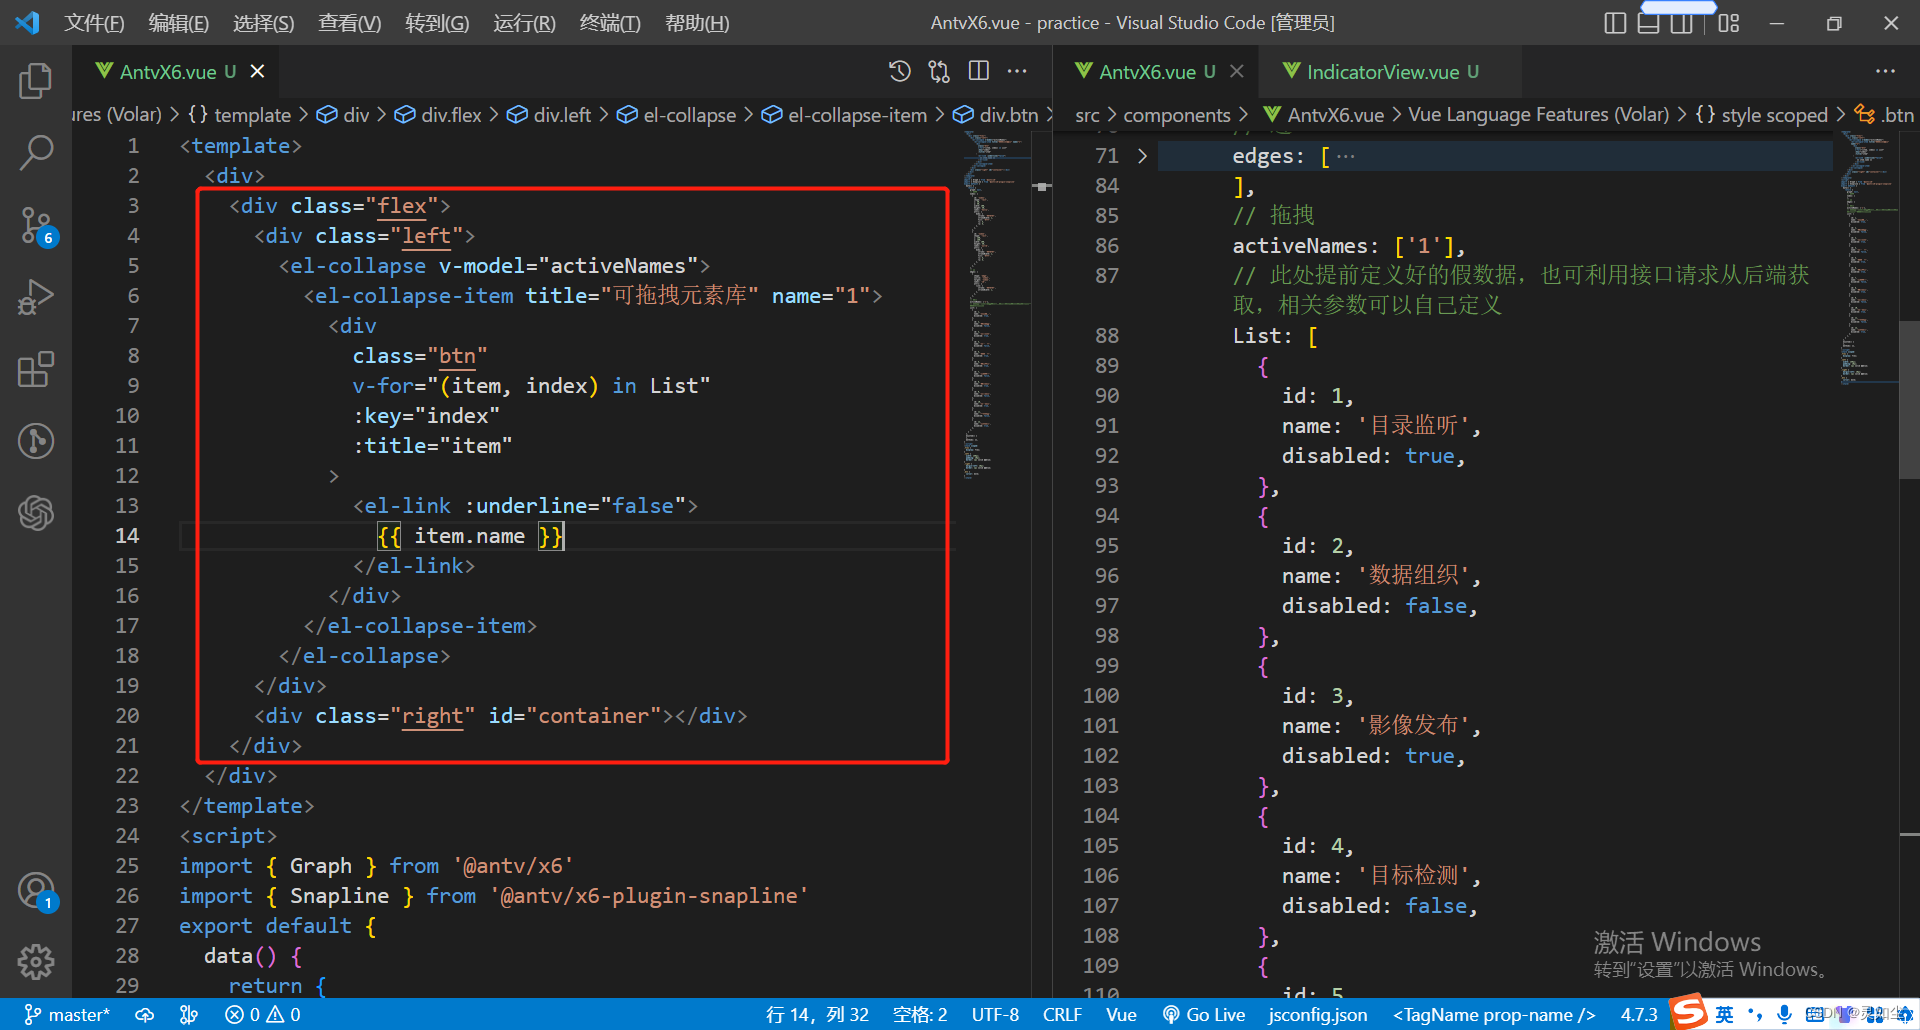Open timeline history for left editor
Screen dimensions: 1920x1030
coord(900,71)
